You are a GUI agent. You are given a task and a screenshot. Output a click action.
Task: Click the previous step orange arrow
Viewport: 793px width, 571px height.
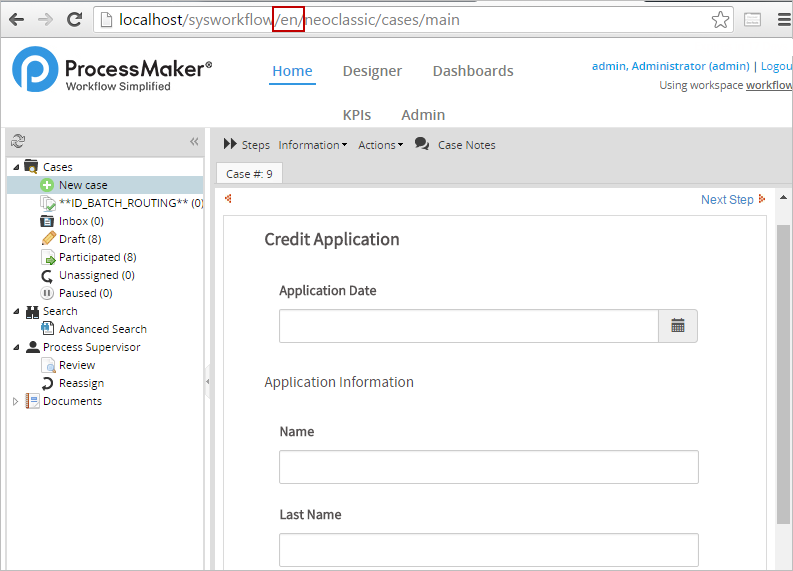(x=228, y=199)
